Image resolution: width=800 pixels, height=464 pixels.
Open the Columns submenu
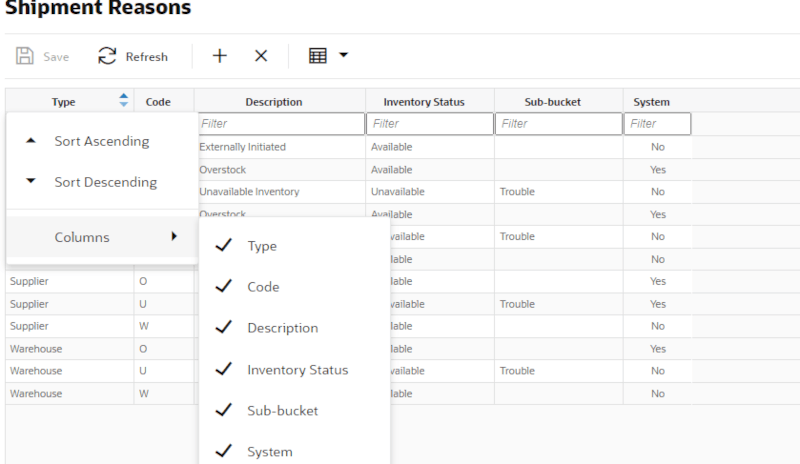coord(102,237)
